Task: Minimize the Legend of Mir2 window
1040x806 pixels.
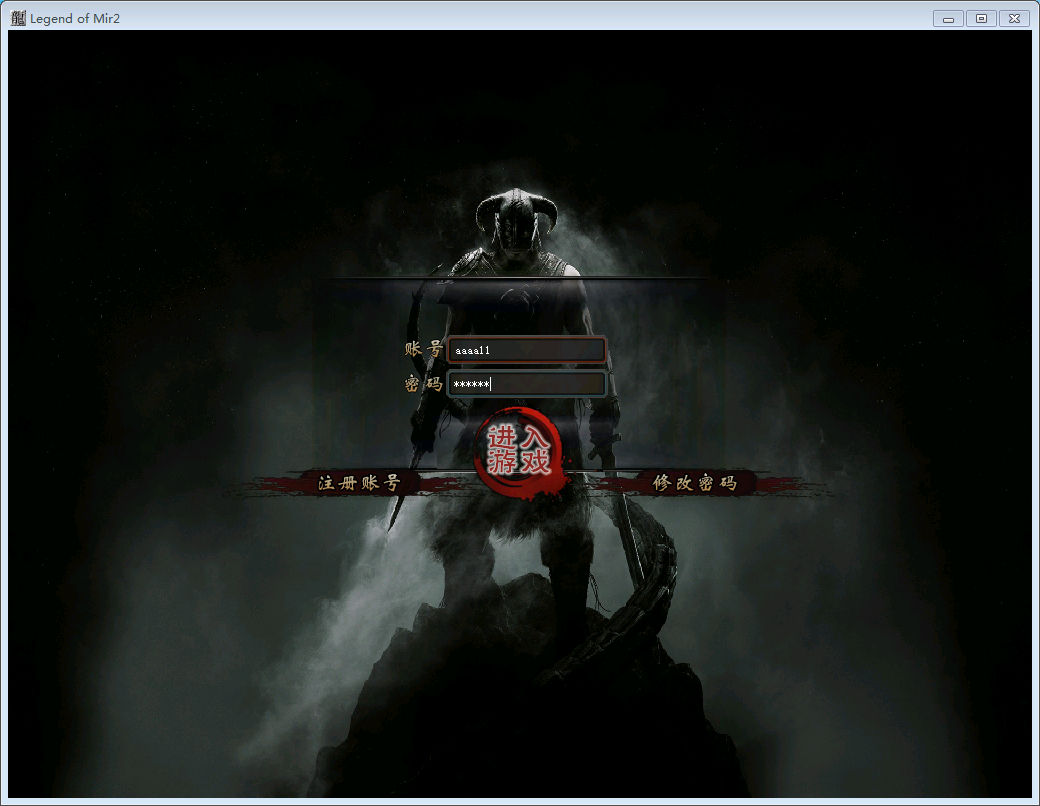Action: pyautogui.click(x=948, y=19)
